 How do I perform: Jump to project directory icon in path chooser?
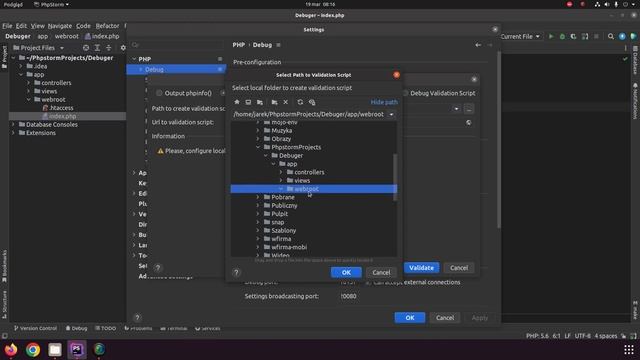click(260, 102)
